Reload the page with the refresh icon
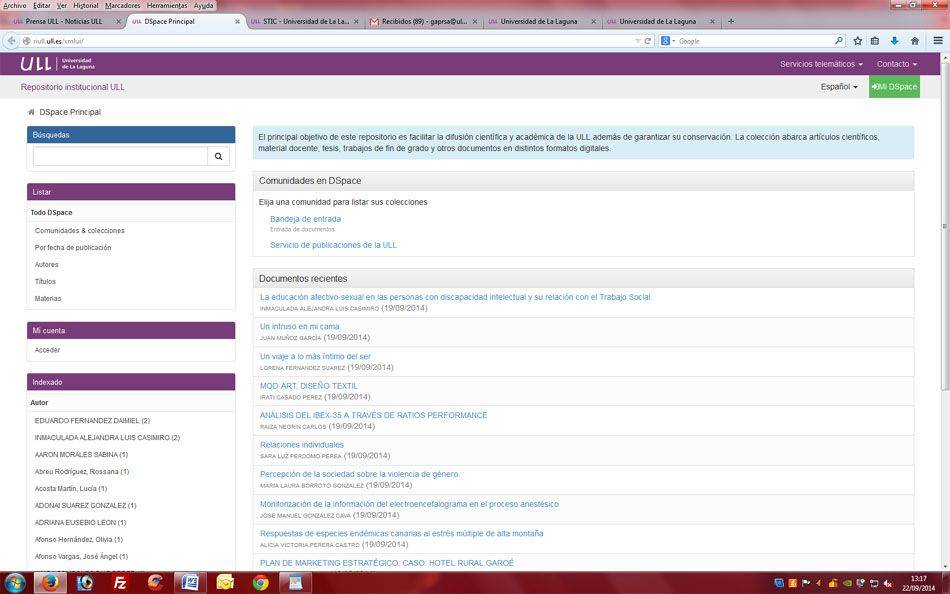Image resolution: width=950 pixels, height=594 pixels. pos(648,41)
